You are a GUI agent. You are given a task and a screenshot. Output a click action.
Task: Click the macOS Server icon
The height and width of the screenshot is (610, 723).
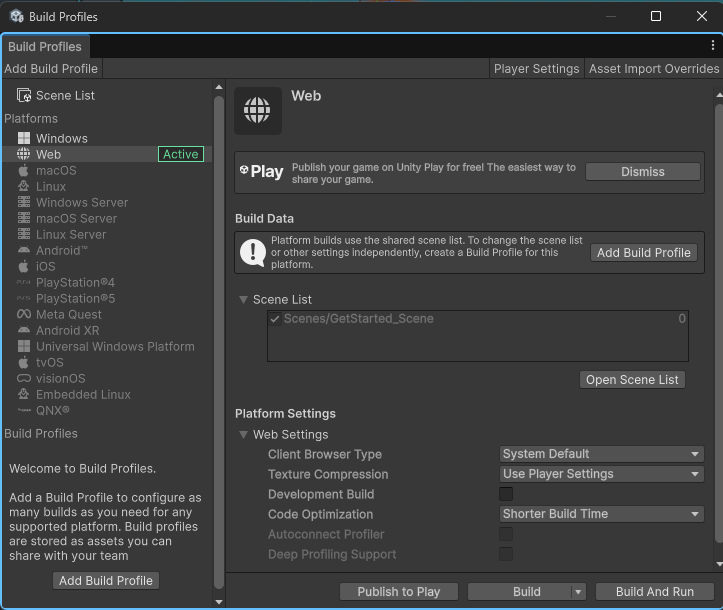click(24, 218)
